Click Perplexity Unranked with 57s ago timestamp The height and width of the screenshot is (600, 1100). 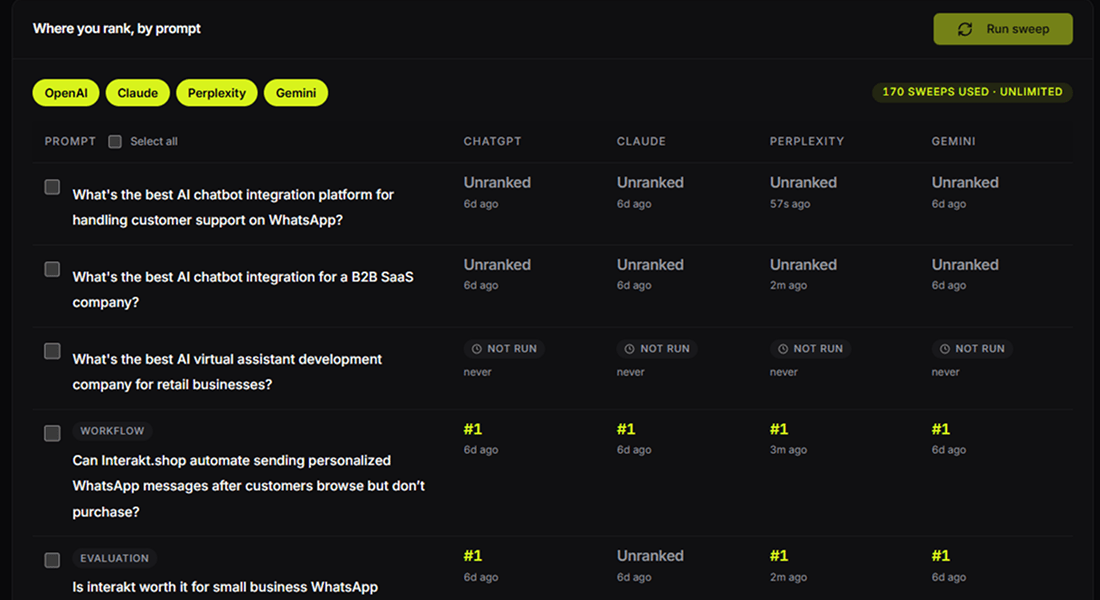point(803,182)
